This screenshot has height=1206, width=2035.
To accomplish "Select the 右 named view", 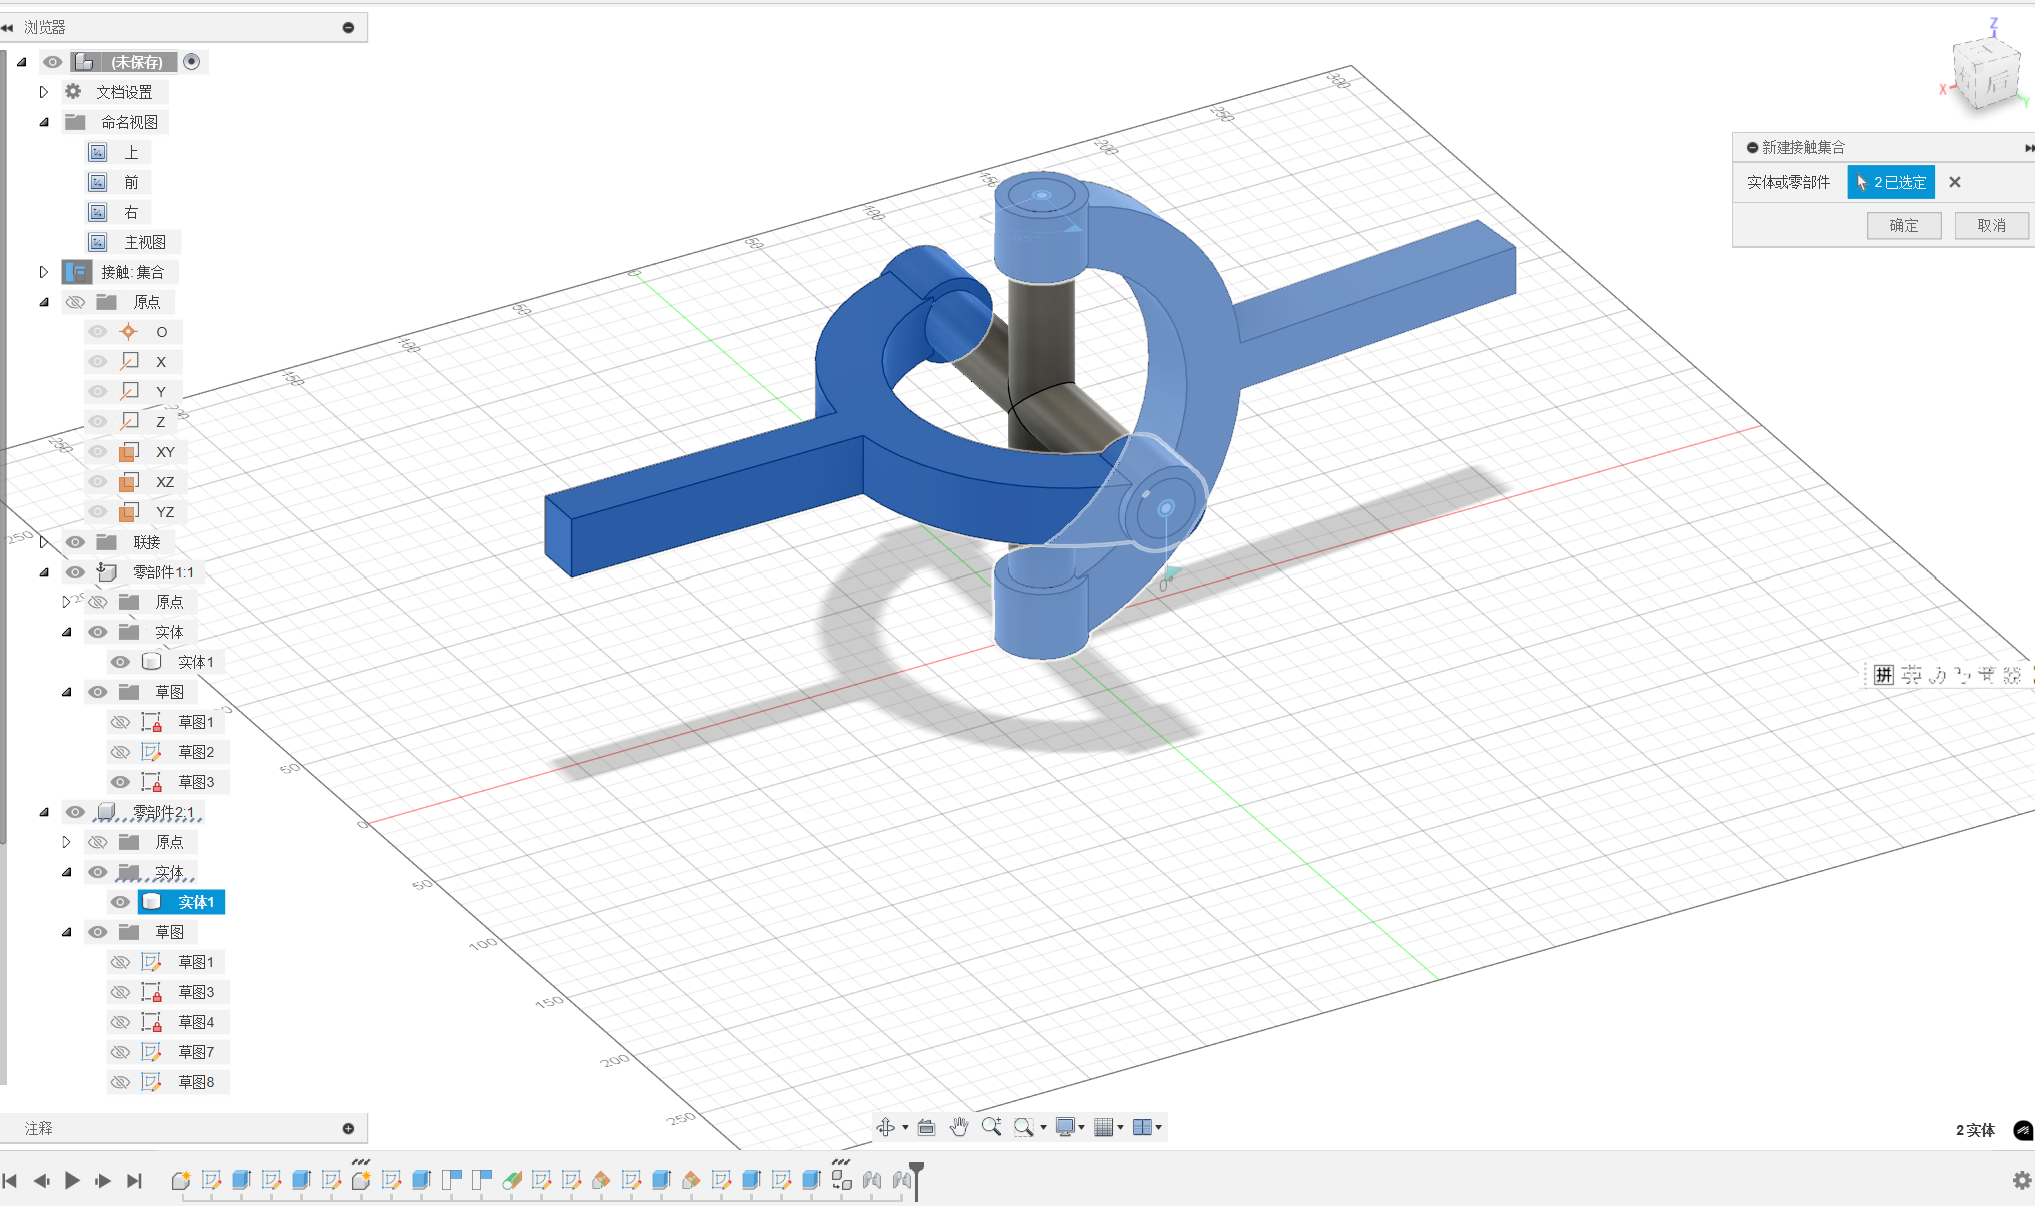I will click(131, 212).
